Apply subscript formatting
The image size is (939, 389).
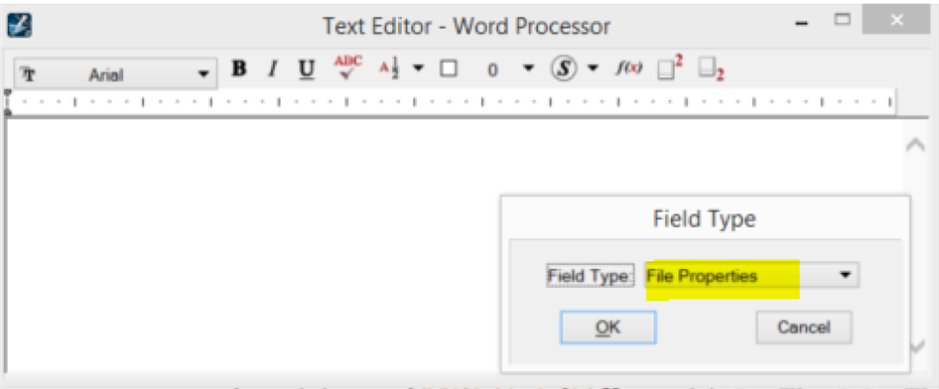click(711, 69)
